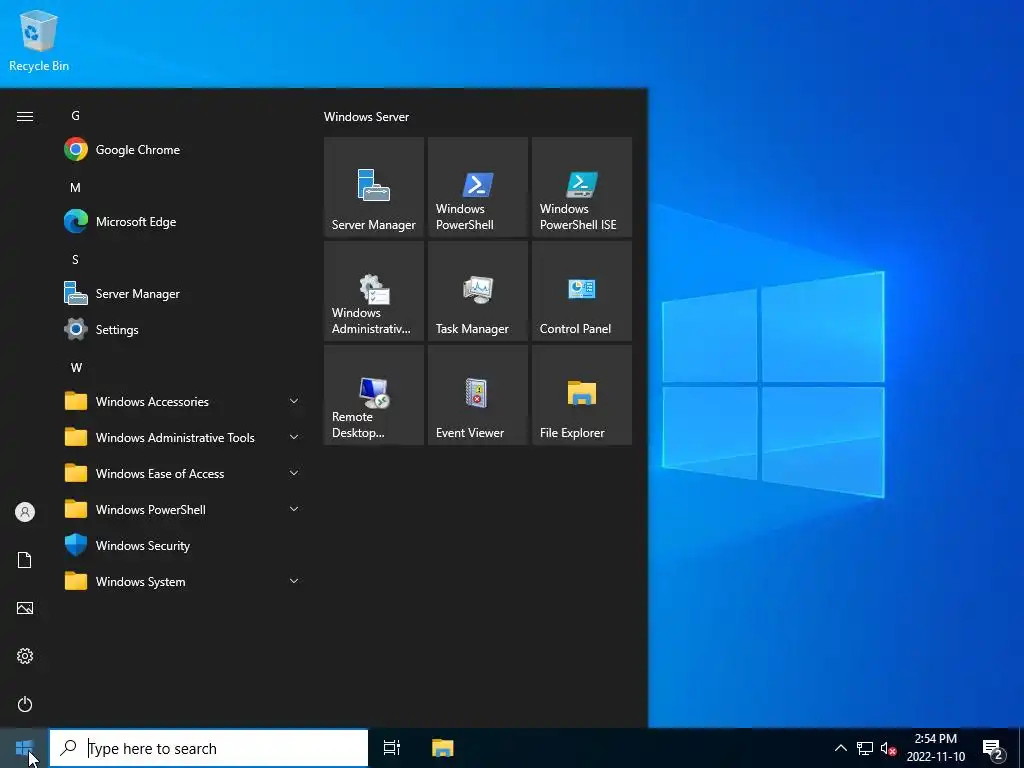Click the letter M section header
The image size is (1024, 768).
(76, 187)
